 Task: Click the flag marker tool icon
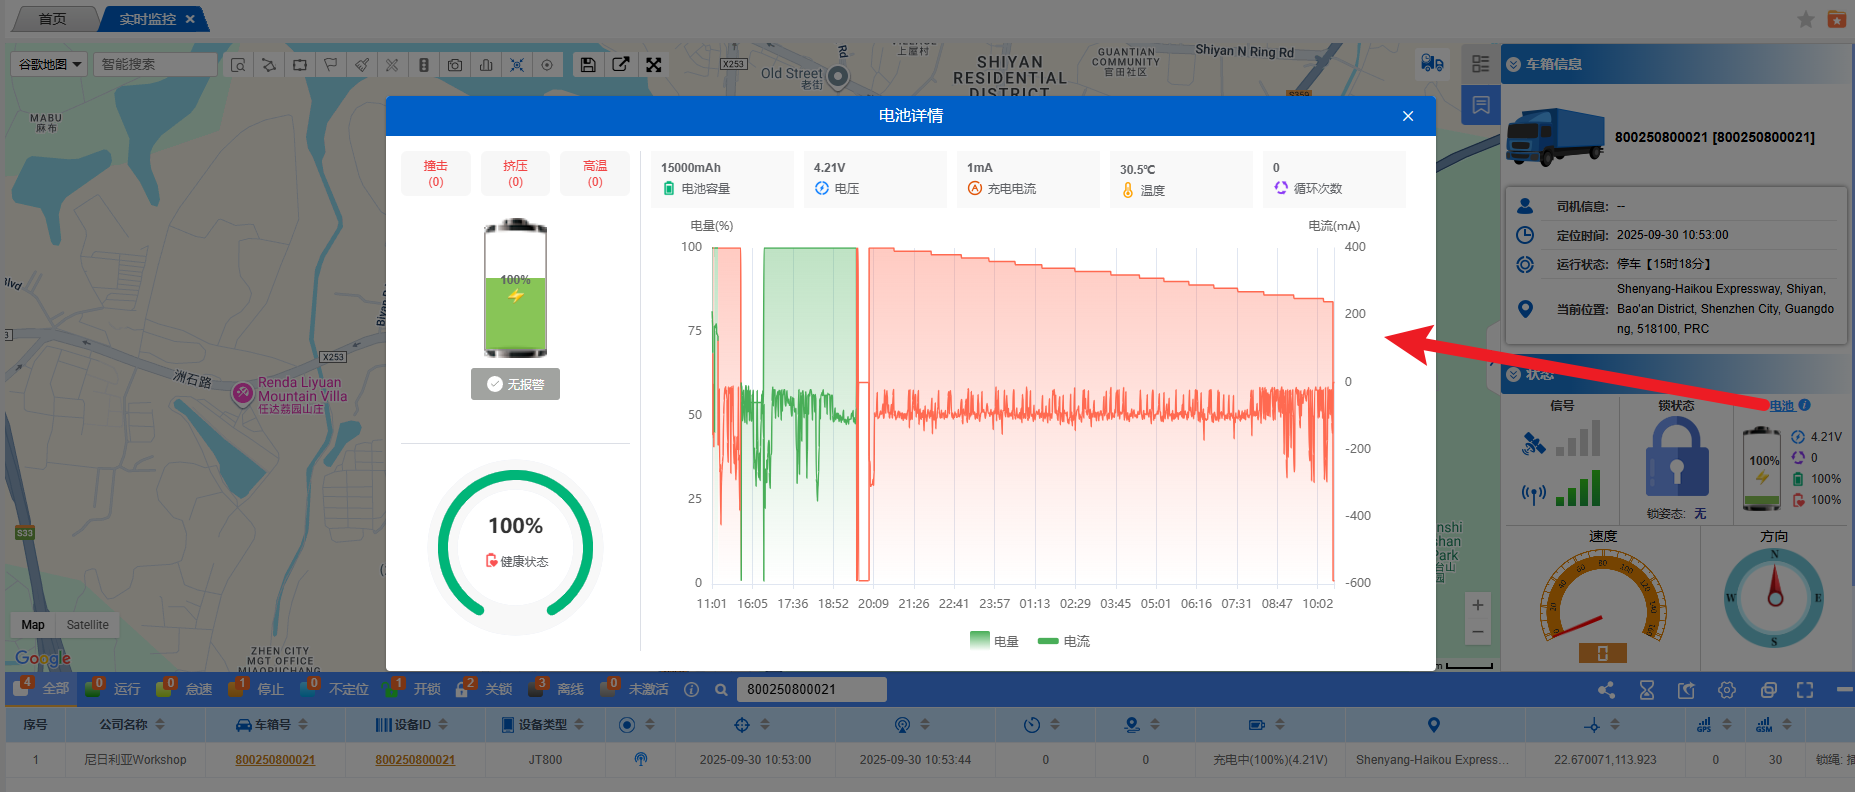pos(330,65)
